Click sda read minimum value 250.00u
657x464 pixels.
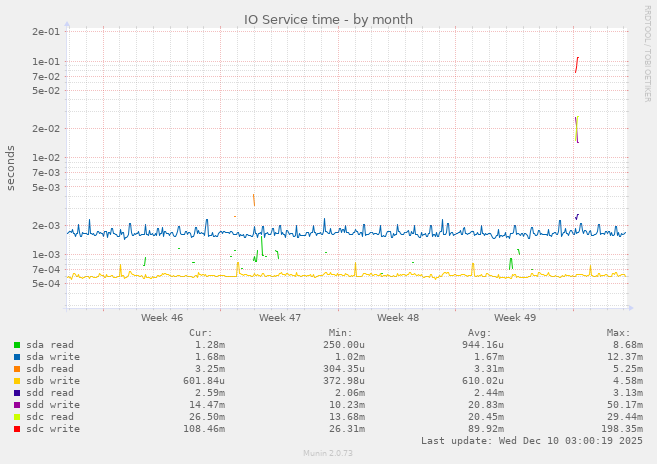[x=344, y=345]
